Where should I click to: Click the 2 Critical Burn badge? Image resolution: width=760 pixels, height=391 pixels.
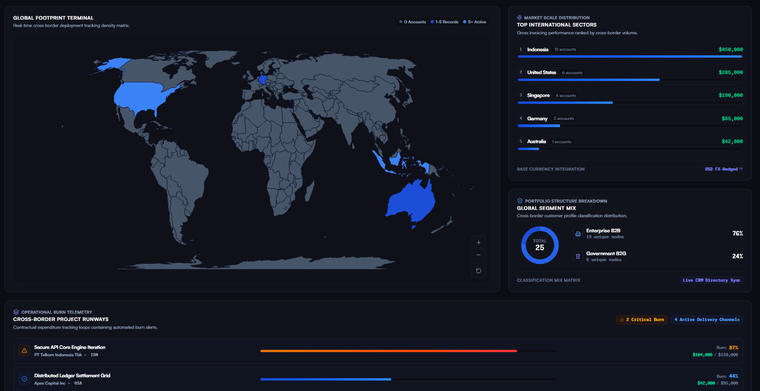[x=641, y=320]
